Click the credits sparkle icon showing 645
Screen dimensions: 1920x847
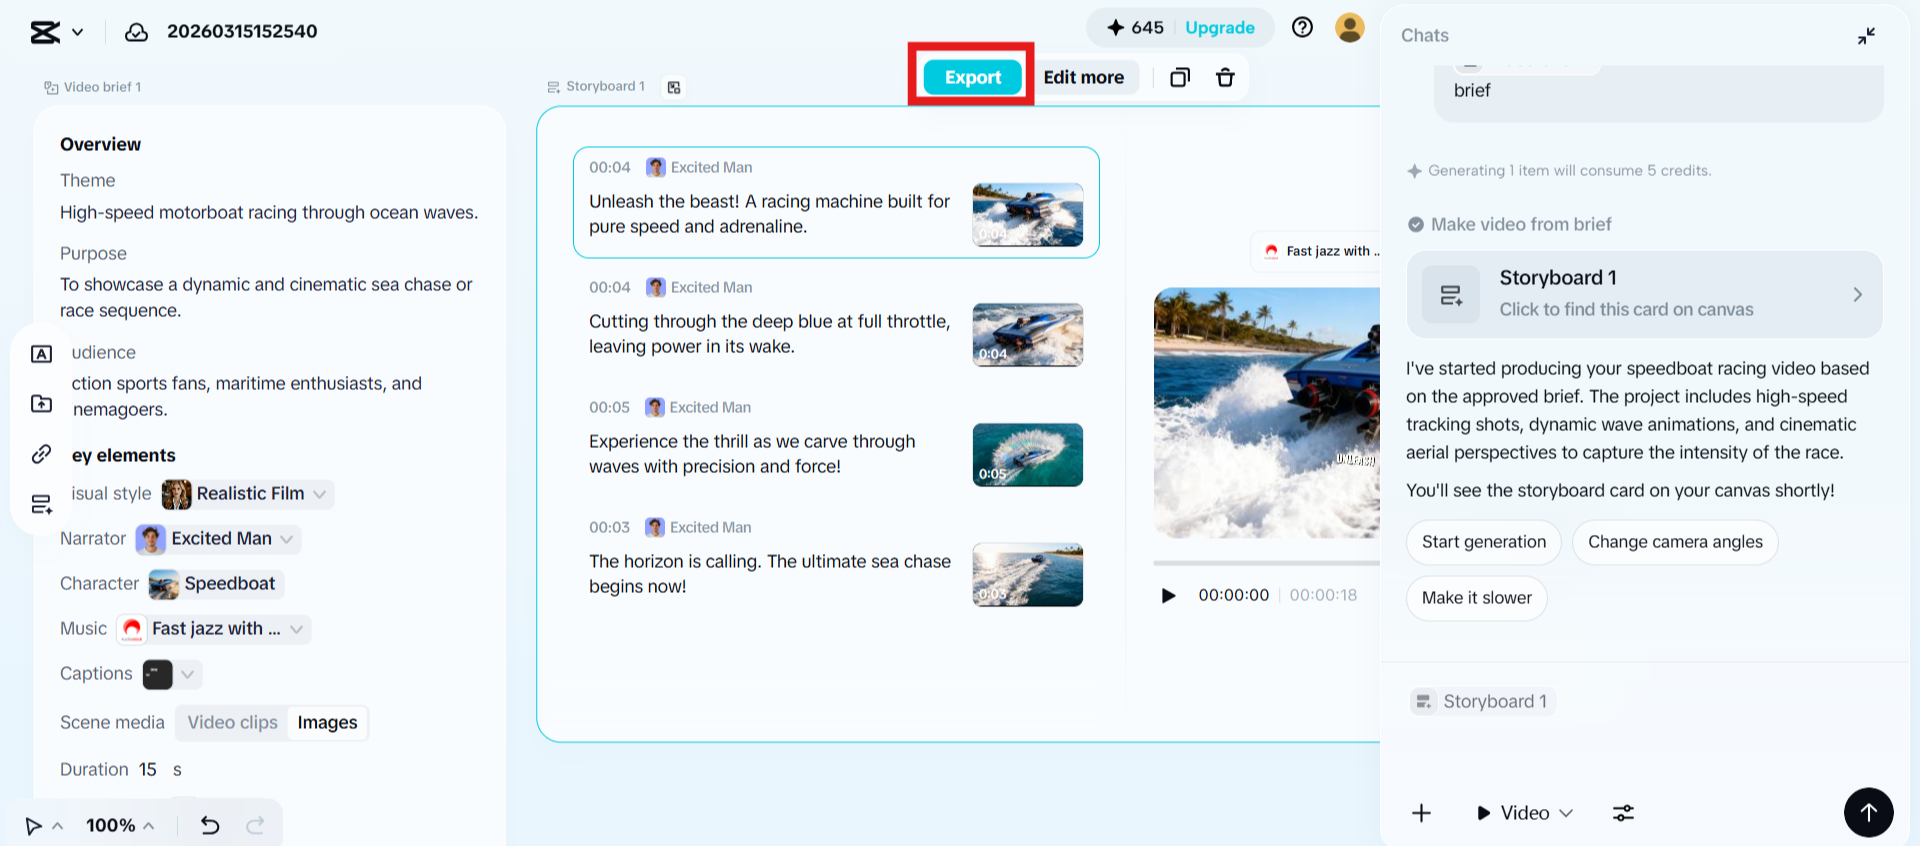click(1116, 28)
